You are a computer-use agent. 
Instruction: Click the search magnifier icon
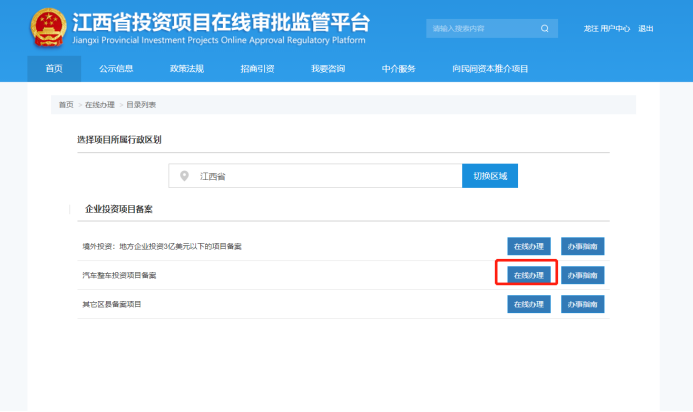click(545, 29)
